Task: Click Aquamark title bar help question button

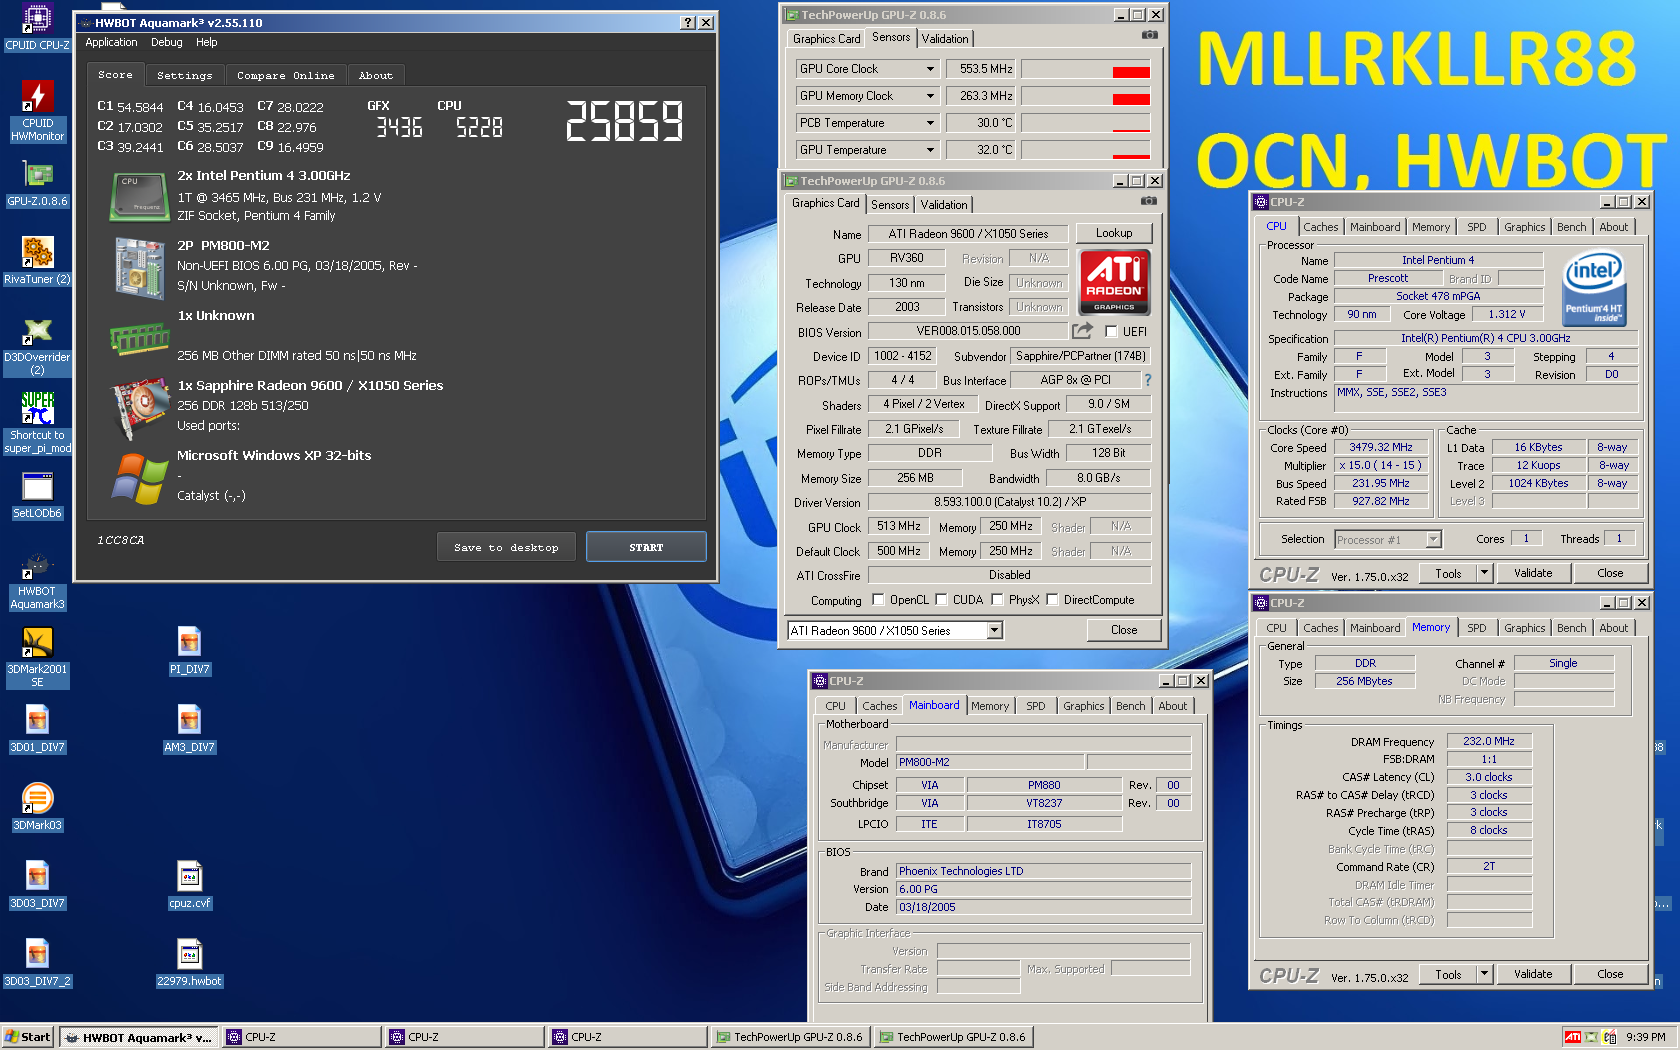Action: 687,22
